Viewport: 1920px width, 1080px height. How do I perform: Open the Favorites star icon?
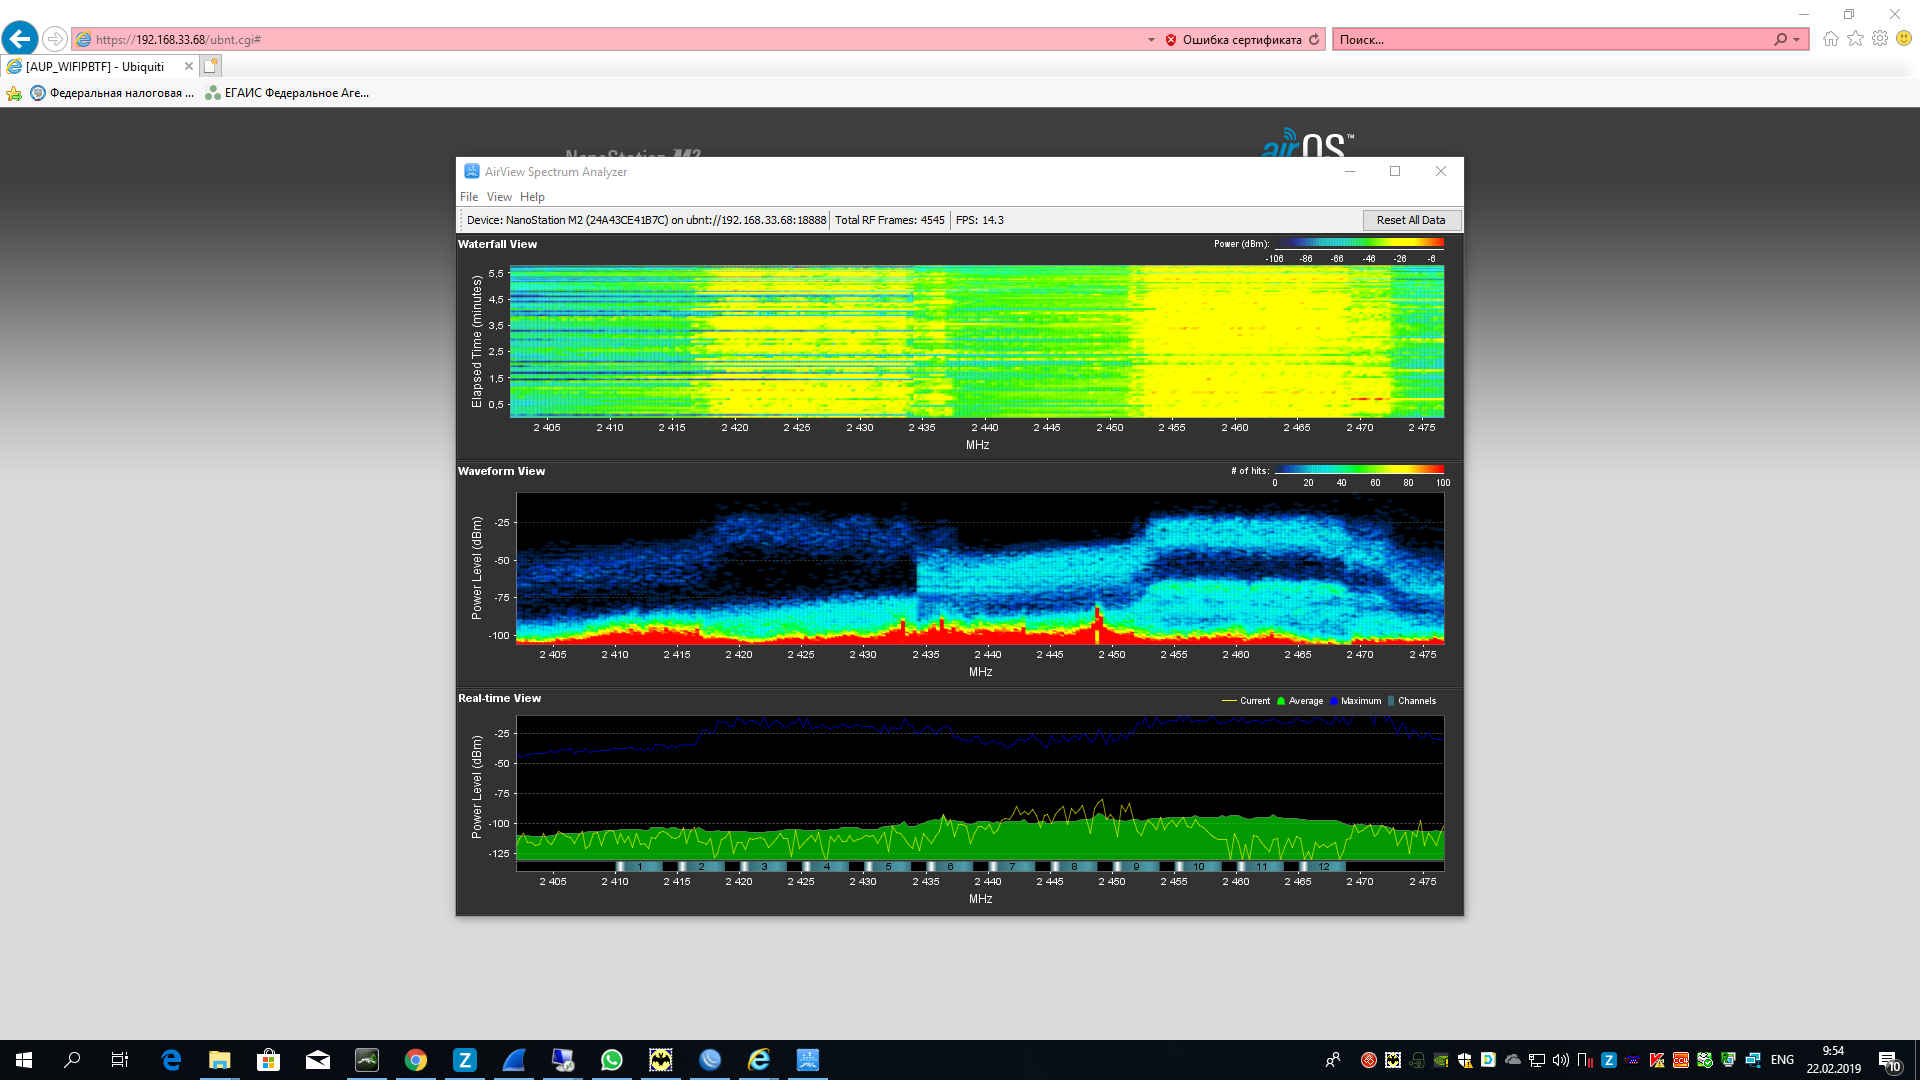pyautogui.click(x=1855, y=39)
